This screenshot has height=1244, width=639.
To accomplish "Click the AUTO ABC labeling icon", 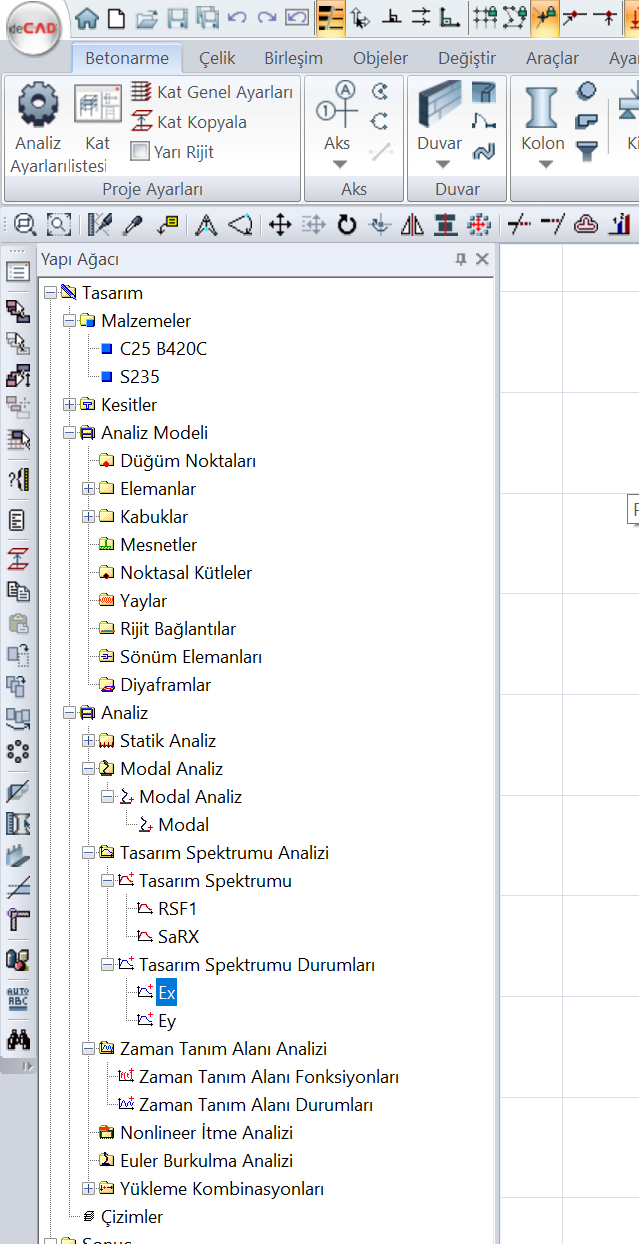I will (18, 997).
